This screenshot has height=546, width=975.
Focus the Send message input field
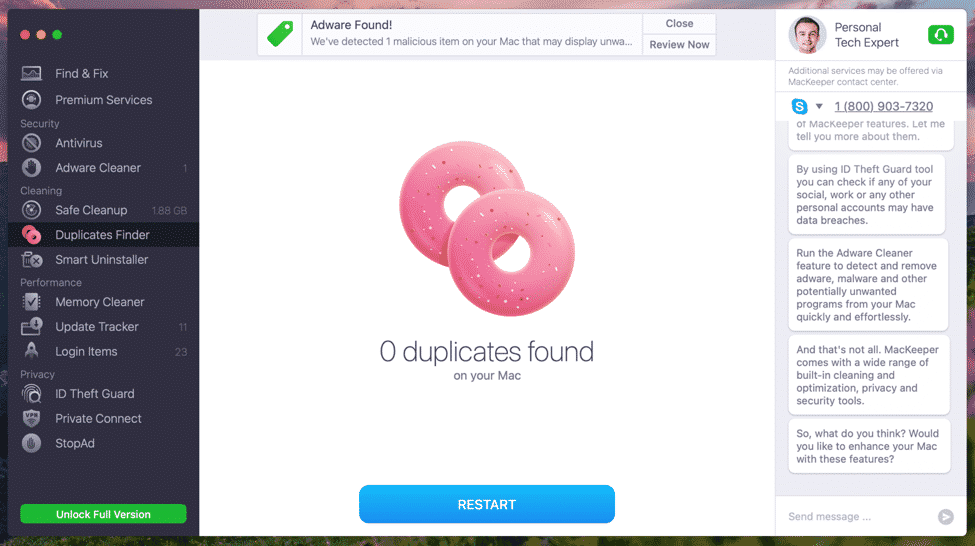coord(858,517)
